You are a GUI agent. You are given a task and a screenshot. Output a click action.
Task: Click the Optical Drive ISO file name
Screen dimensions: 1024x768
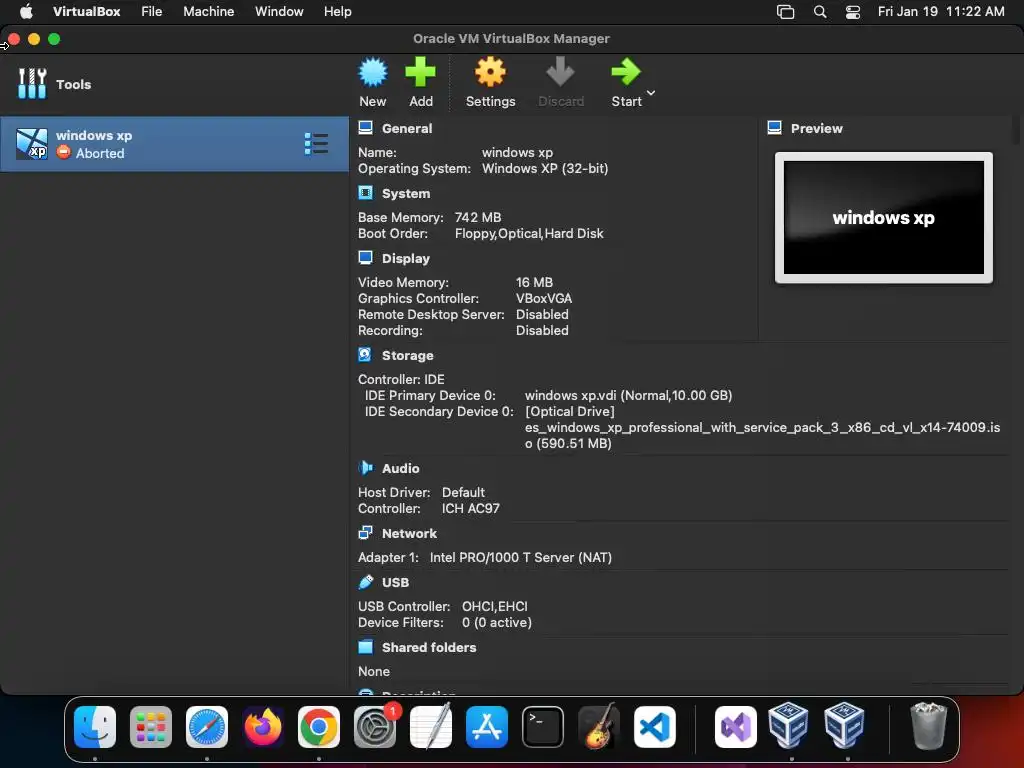[762, 436]
